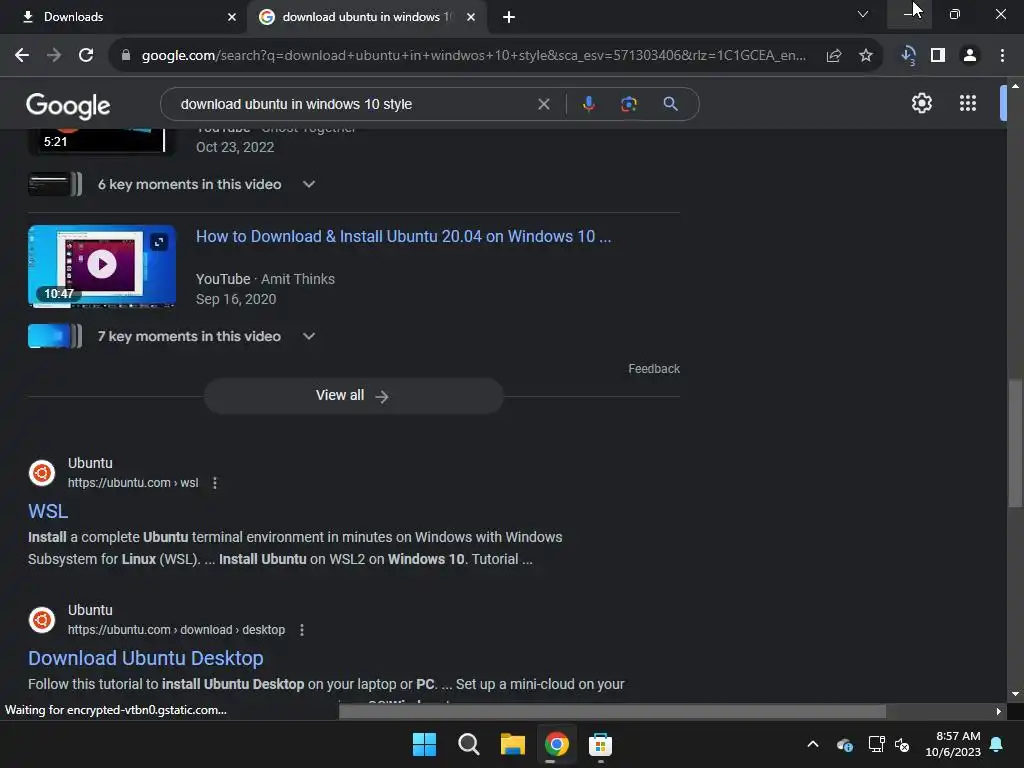This screenshot has width=1024, height=768.
Task: Open a new browser tab
Action: pos(509,17)
